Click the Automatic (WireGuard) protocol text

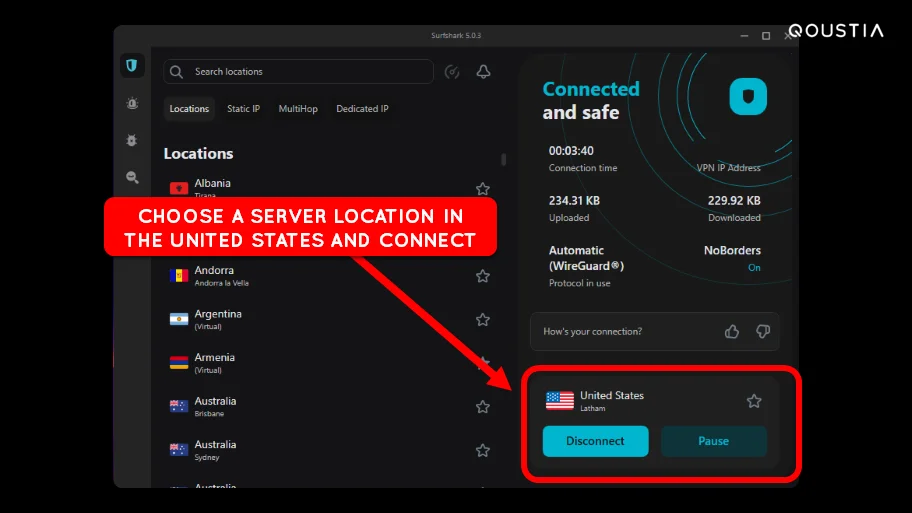pyautogui.click(x=586, y=258)
